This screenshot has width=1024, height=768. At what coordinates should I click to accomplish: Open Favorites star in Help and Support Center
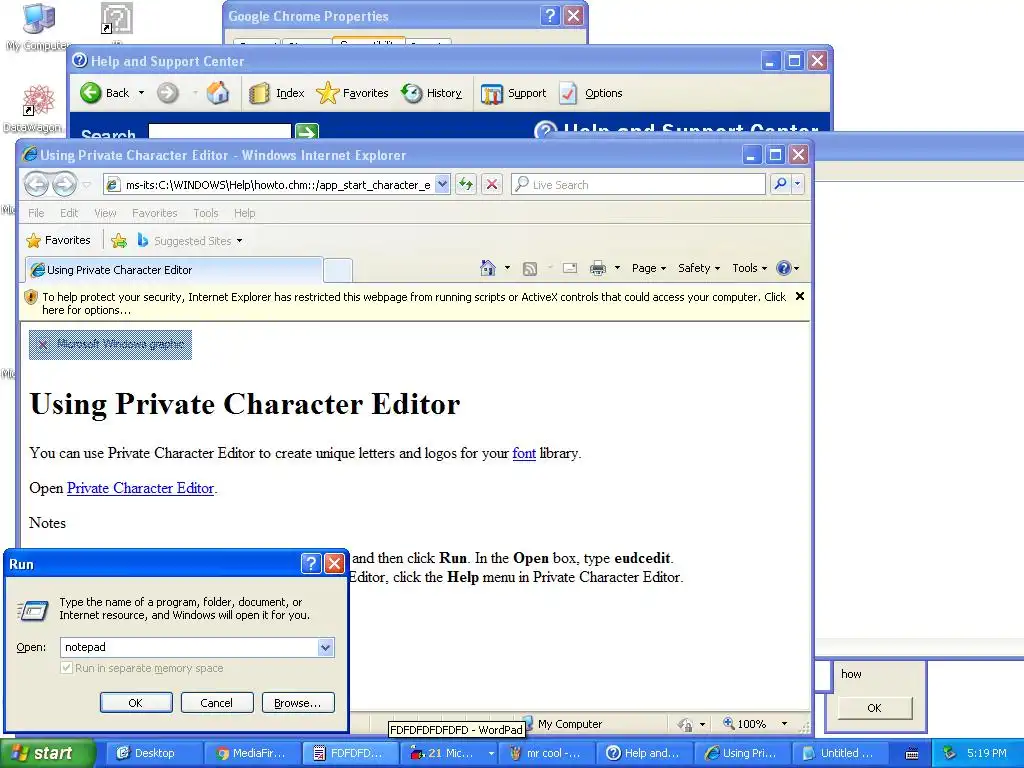point(352,93)
